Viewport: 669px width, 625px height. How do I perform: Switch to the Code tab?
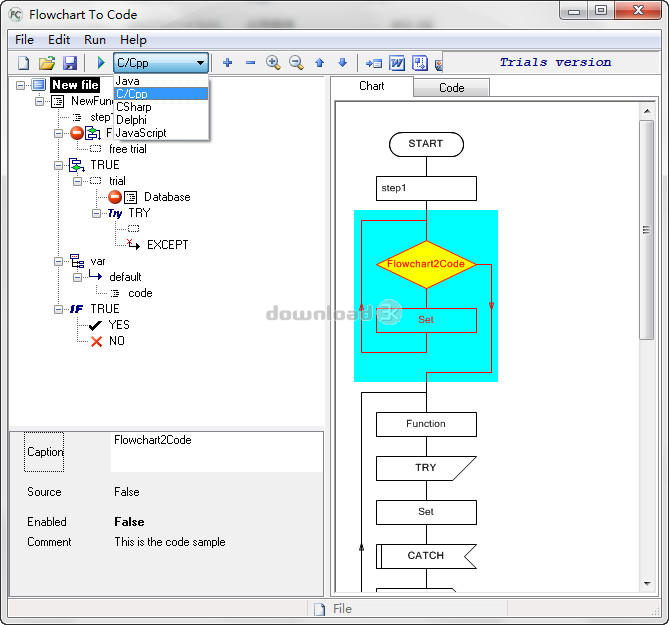(x=452, y=88)
